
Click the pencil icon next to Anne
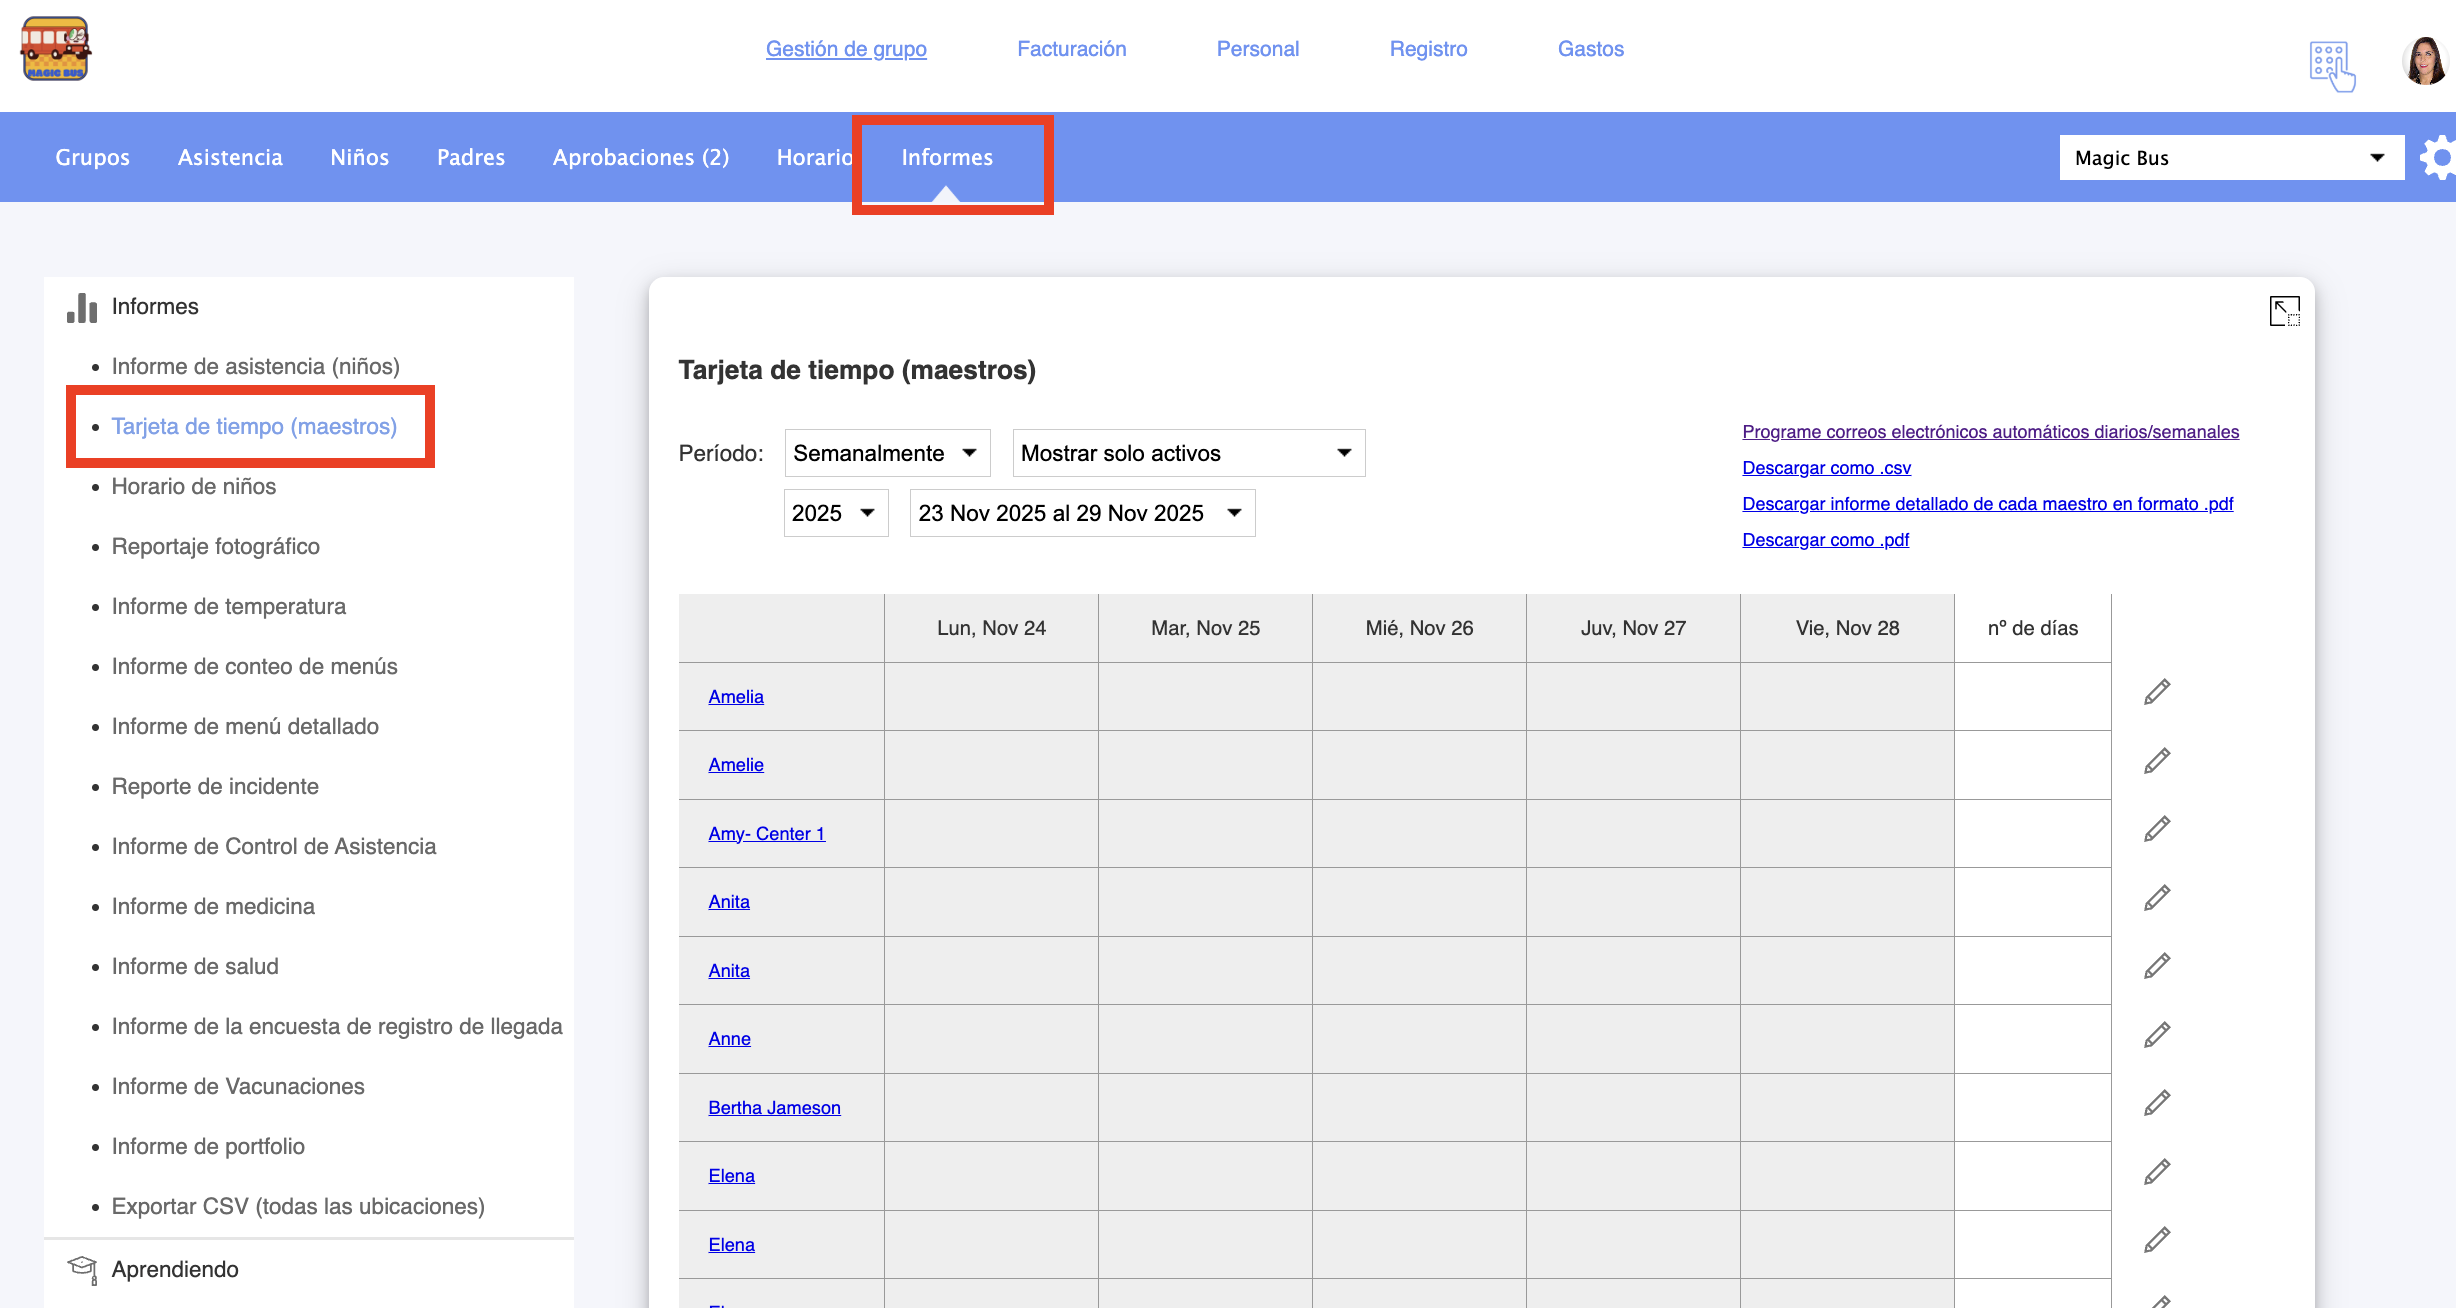(x=2157, y=1035)
